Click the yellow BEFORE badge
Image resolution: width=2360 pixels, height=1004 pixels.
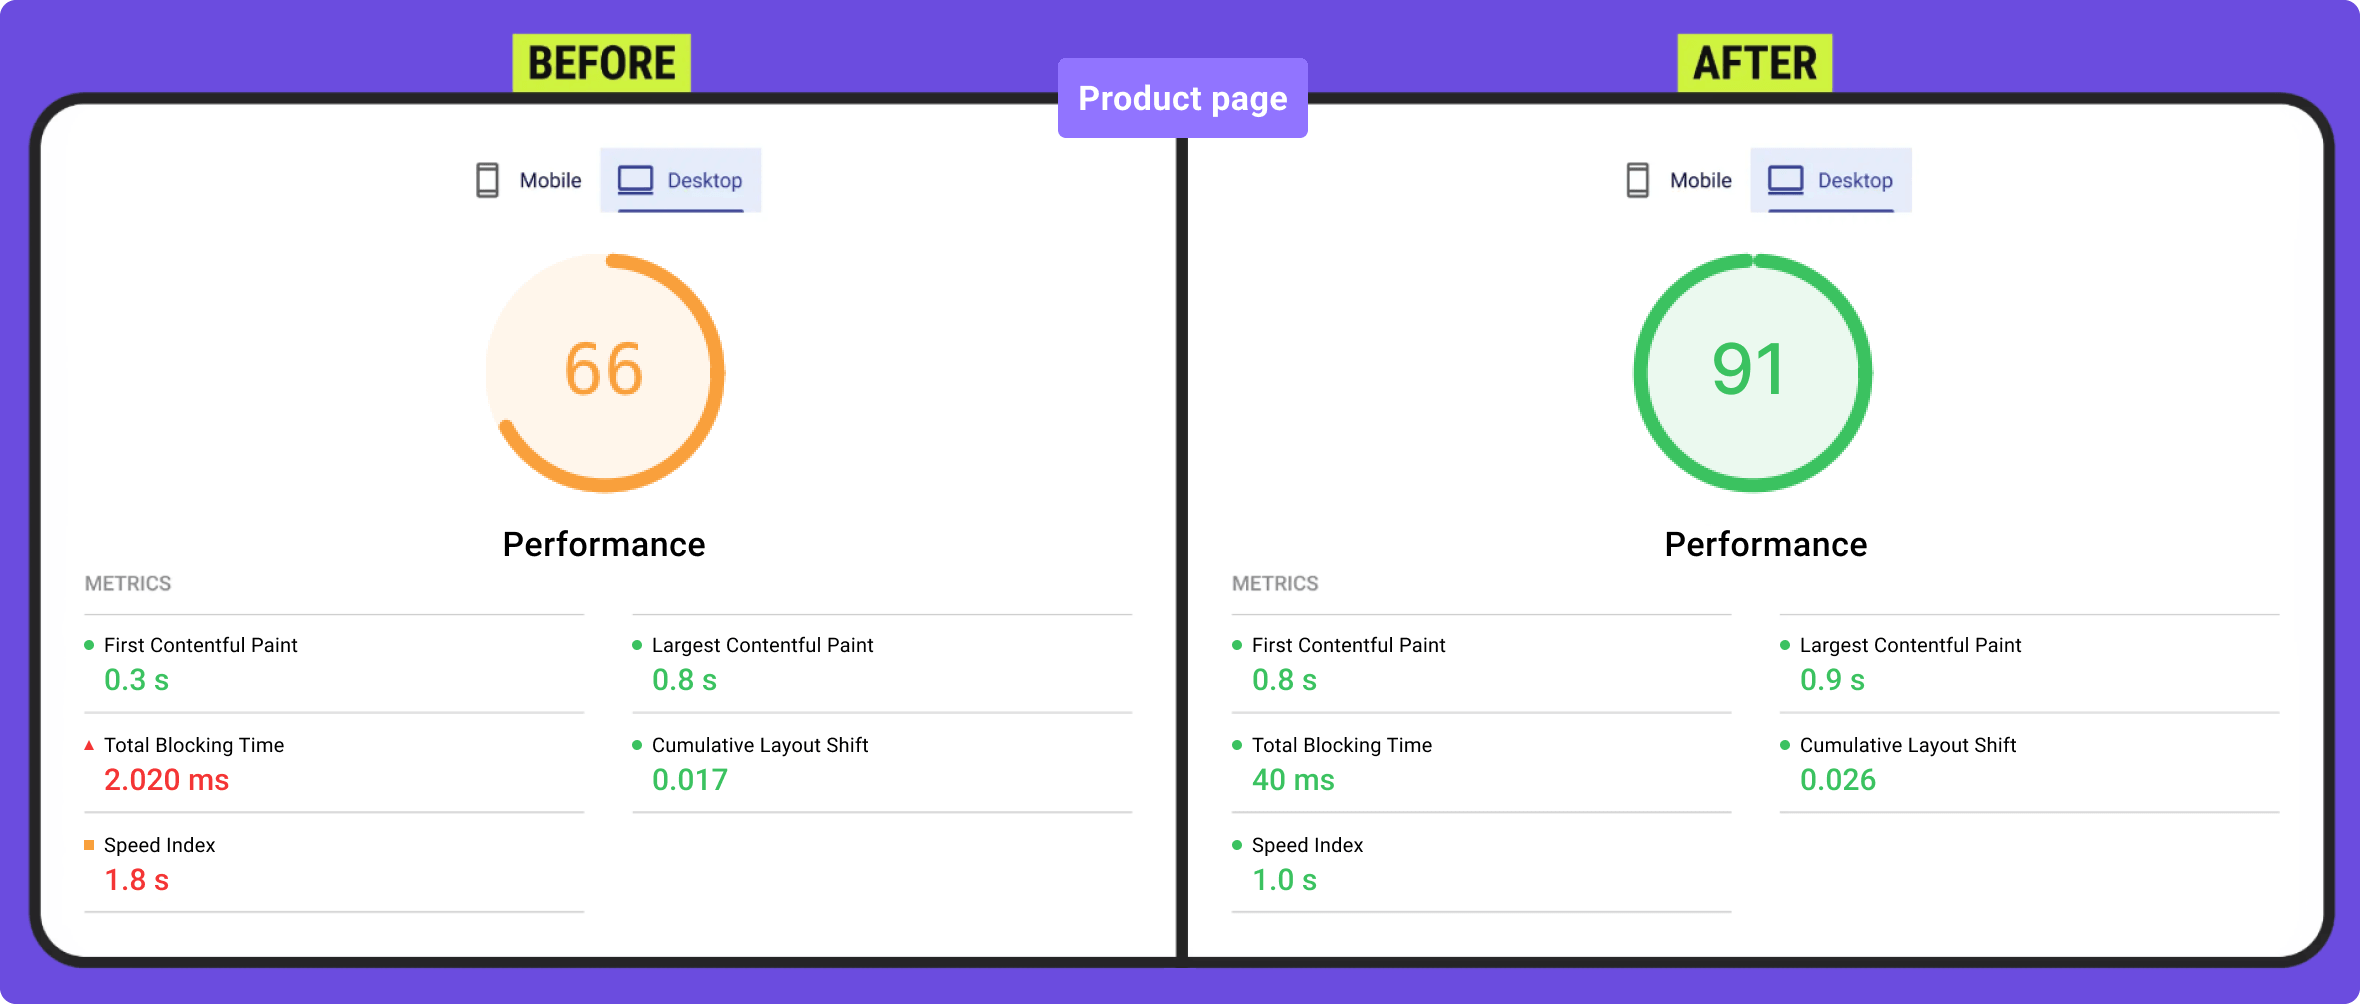(601, 63)
